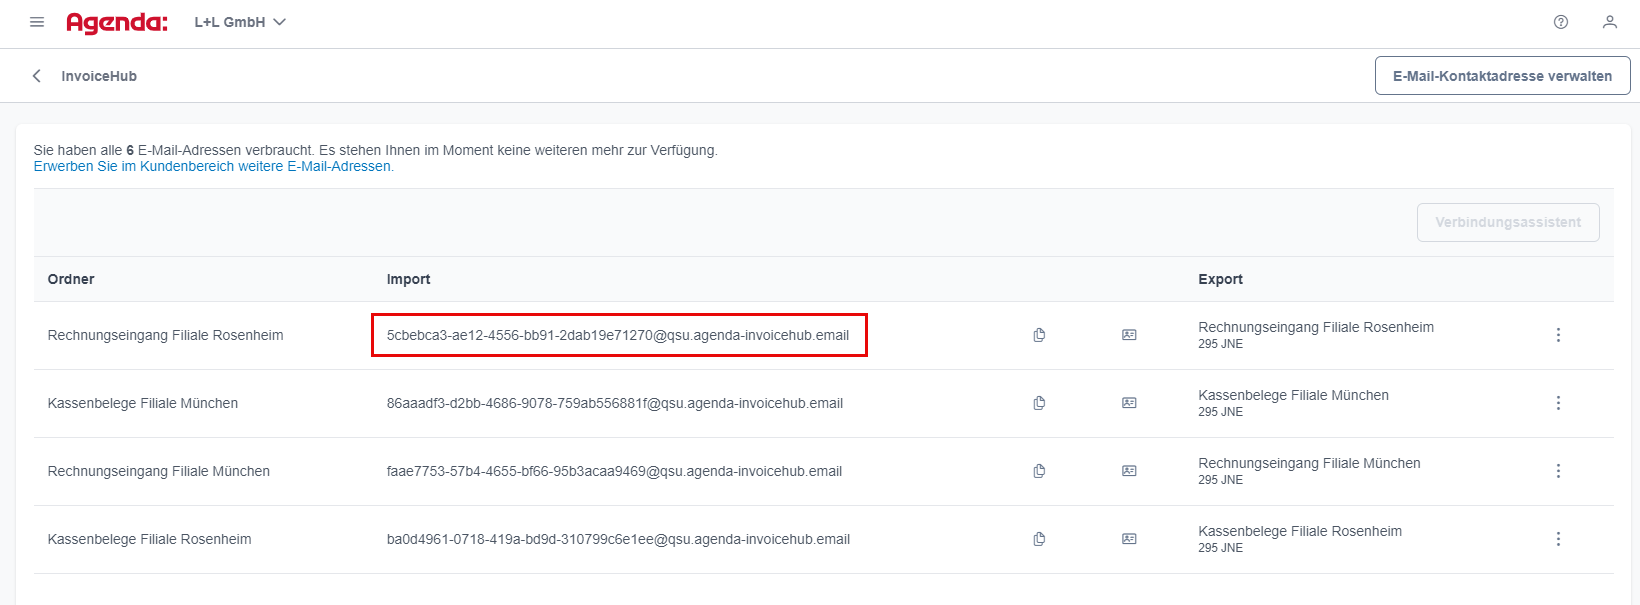1640x605 pixels.
Task: Open more options for Rechnungseingang Filiale München
Action: (x=1558, y=471)
